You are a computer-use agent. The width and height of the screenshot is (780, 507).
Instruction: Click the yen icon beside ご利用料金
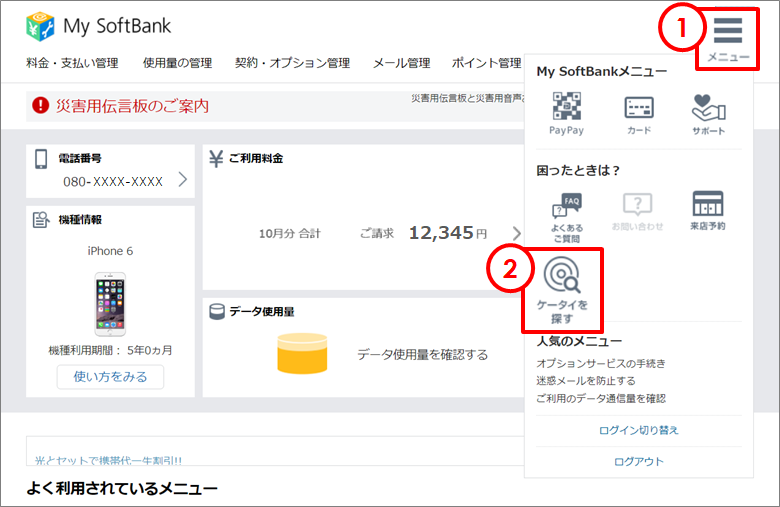(216, 159)
